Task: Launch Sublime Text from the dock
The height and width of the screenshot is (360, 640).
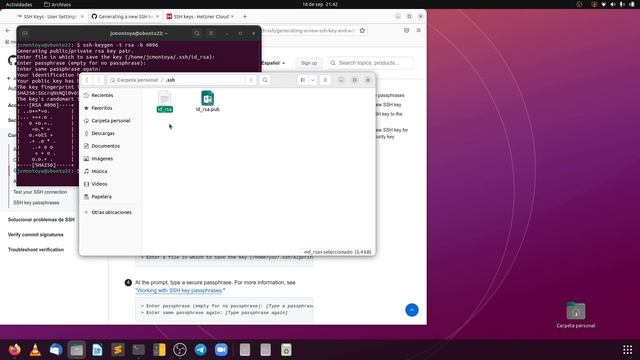Action: (118, 350)
